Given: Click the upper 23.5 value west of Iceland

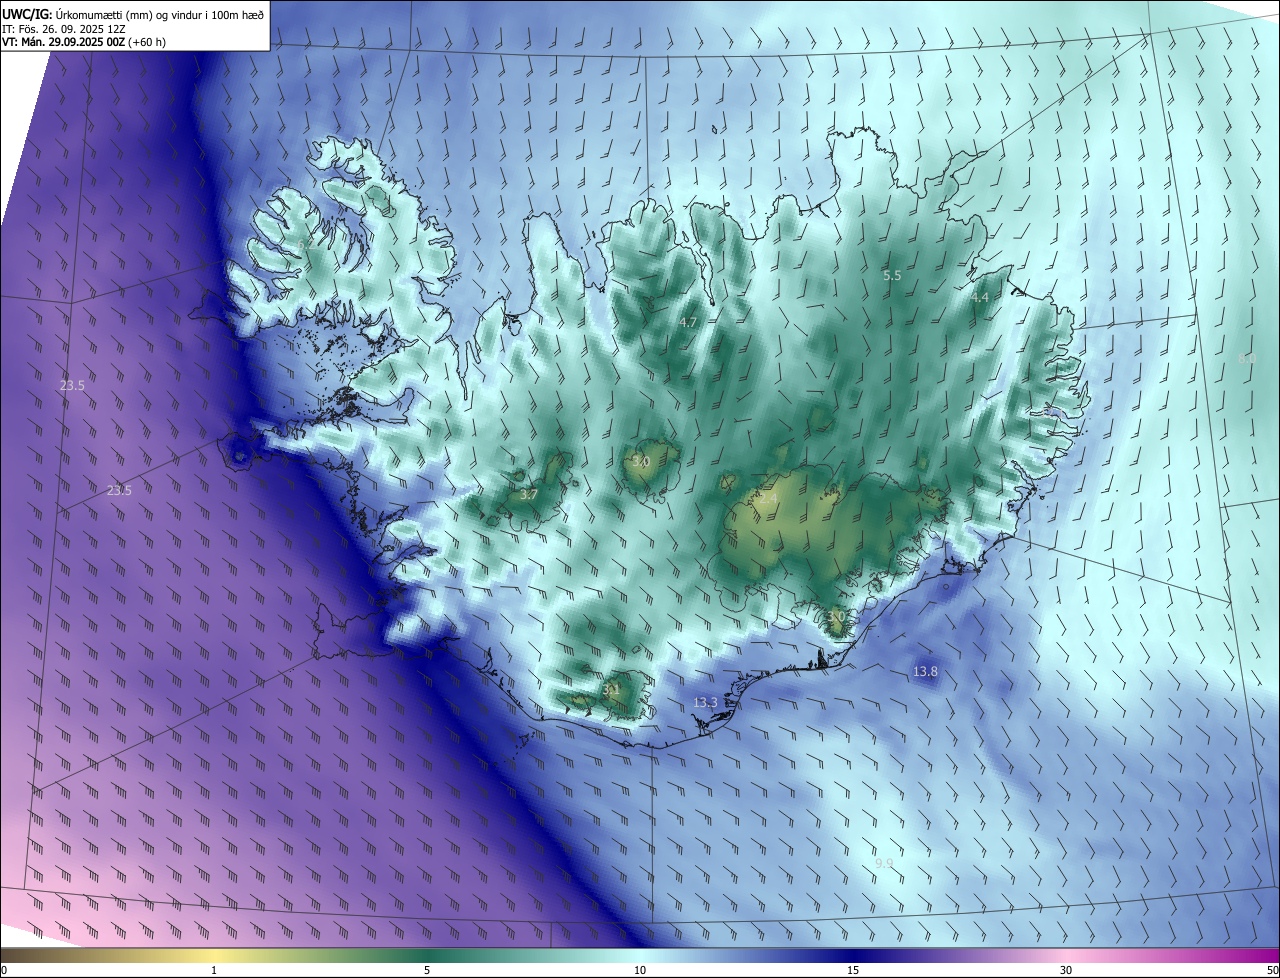Looking at the screenshot, I should (x=72, y=385).
